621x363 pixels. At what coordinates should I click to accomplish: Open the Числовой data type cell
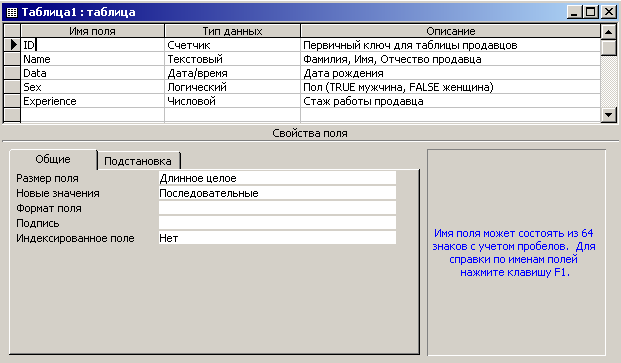click(x=232, y=101)
